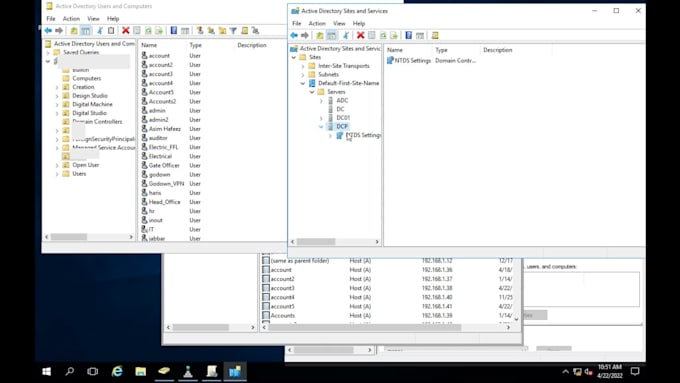Open Internet Explorer from the taskbar

click(117, 371)
